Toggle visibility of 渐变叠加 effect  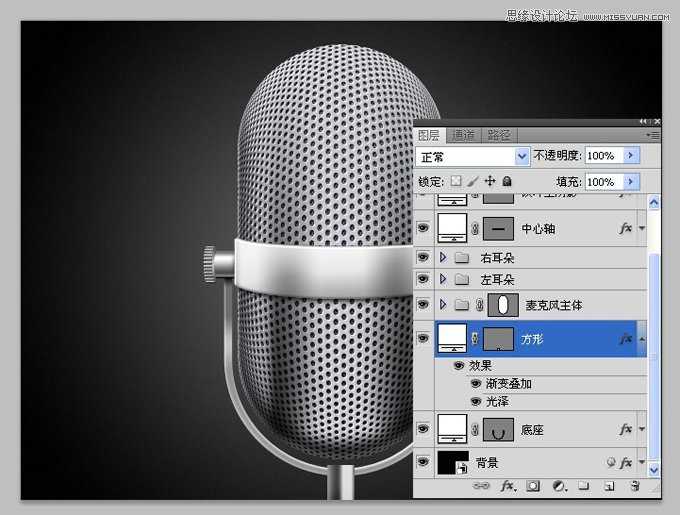click(476, 384)
